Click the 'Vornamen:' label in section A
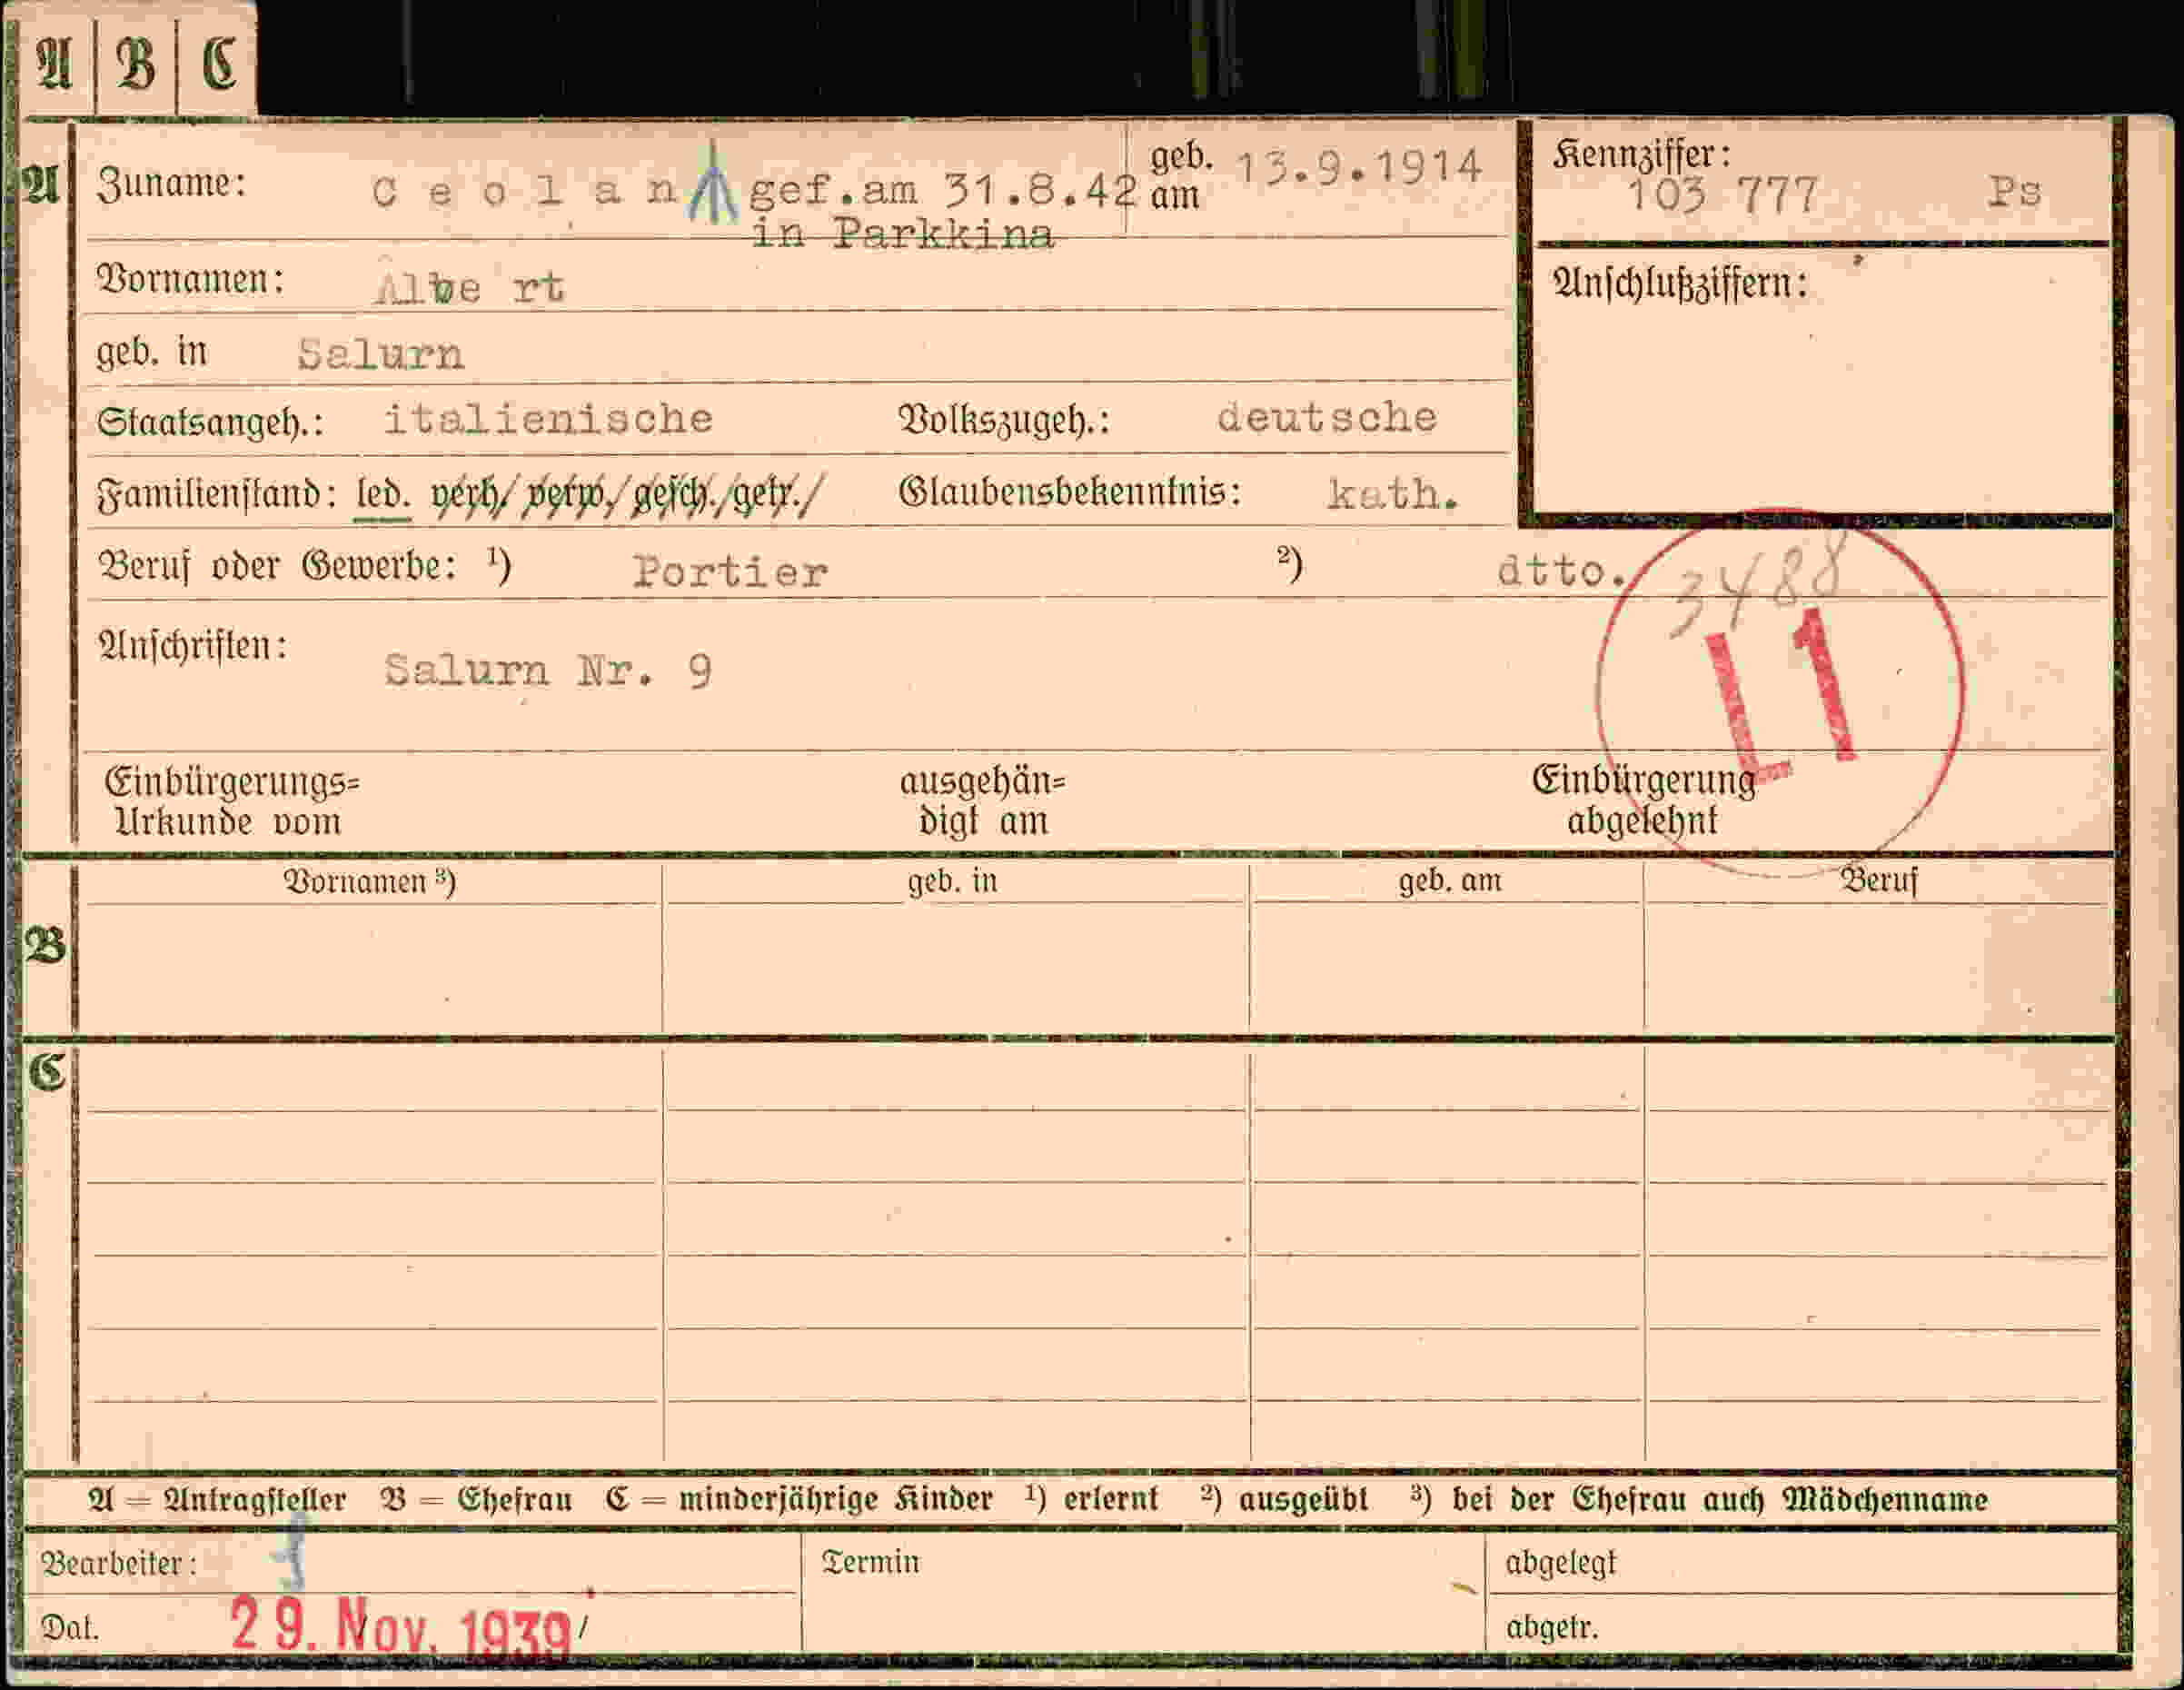Image resolution: width=2184 pixels, height=1690 pixels. click(x=190, y=279)
